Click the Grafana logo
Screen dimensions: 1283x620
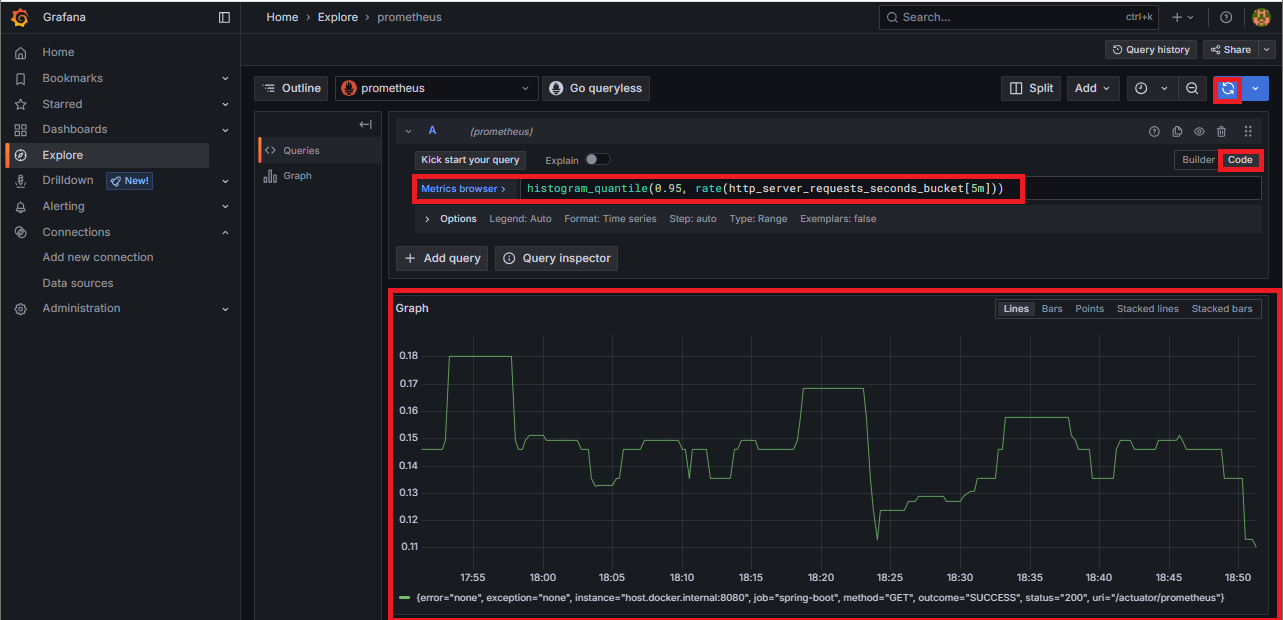19,17
